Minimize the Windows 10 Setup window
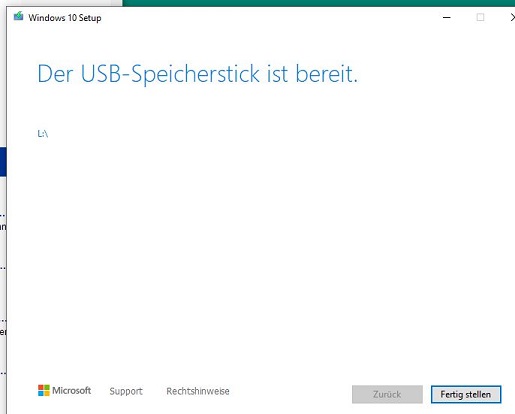This screenshot has height=414, width=515. (x=447, y=17)
